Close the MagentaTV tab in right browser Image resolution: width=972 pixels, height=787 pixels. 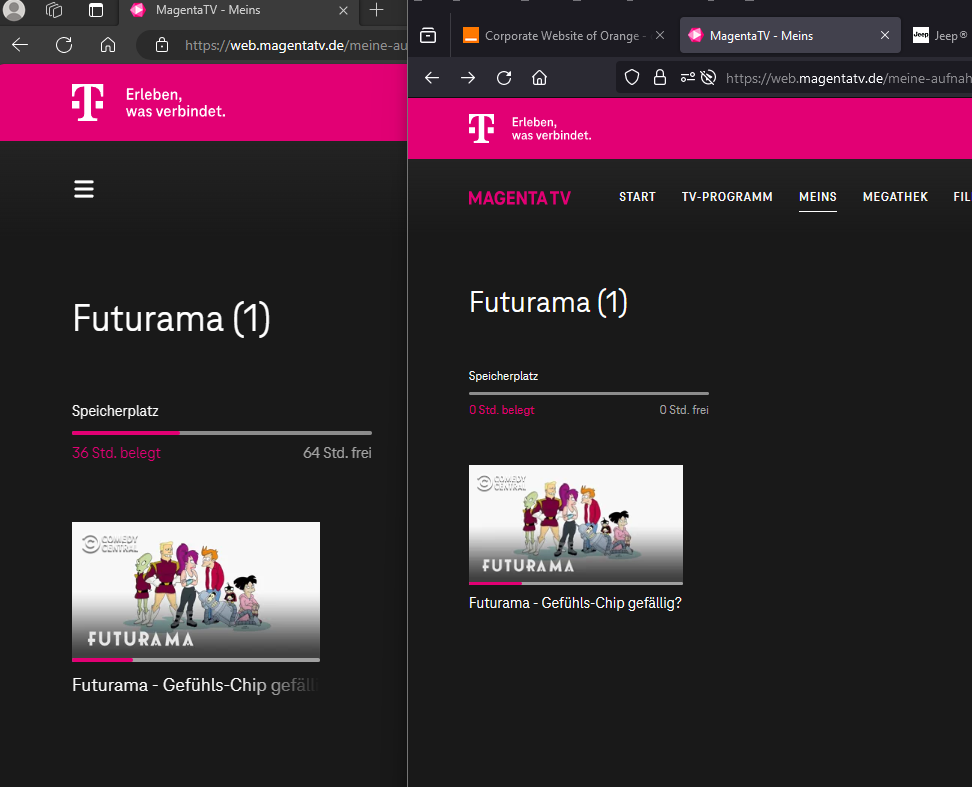click(x=885, y=35)
